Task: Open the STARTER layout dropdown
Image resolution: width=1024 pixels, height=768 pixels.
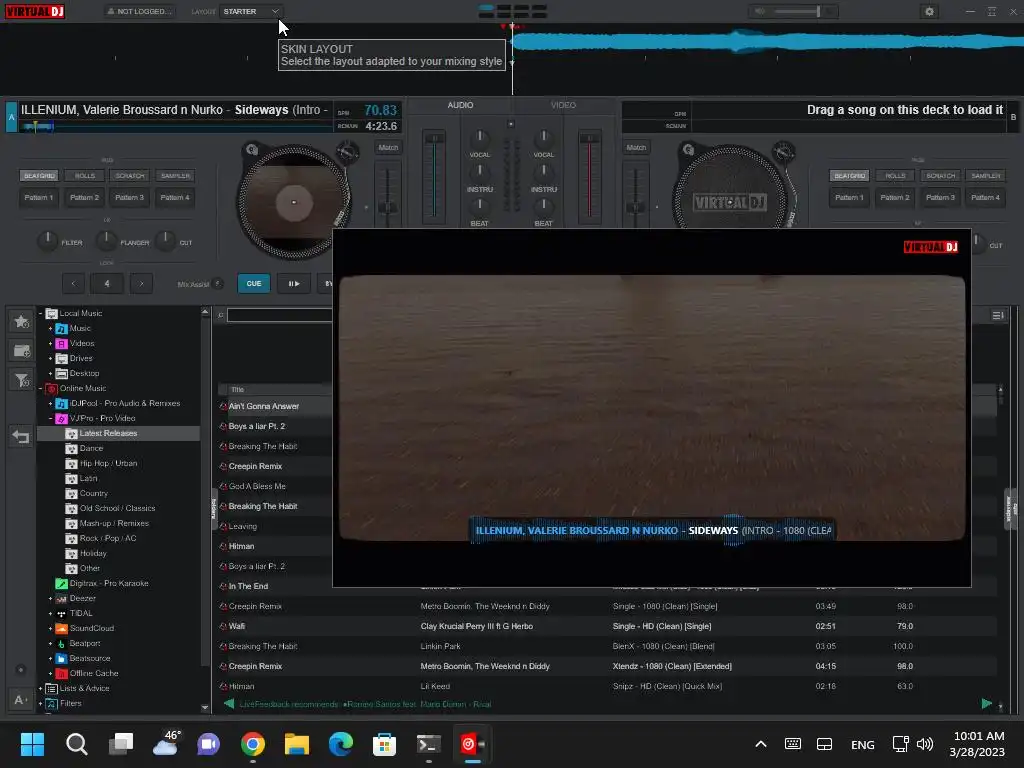Action: (x=251, y=11)
